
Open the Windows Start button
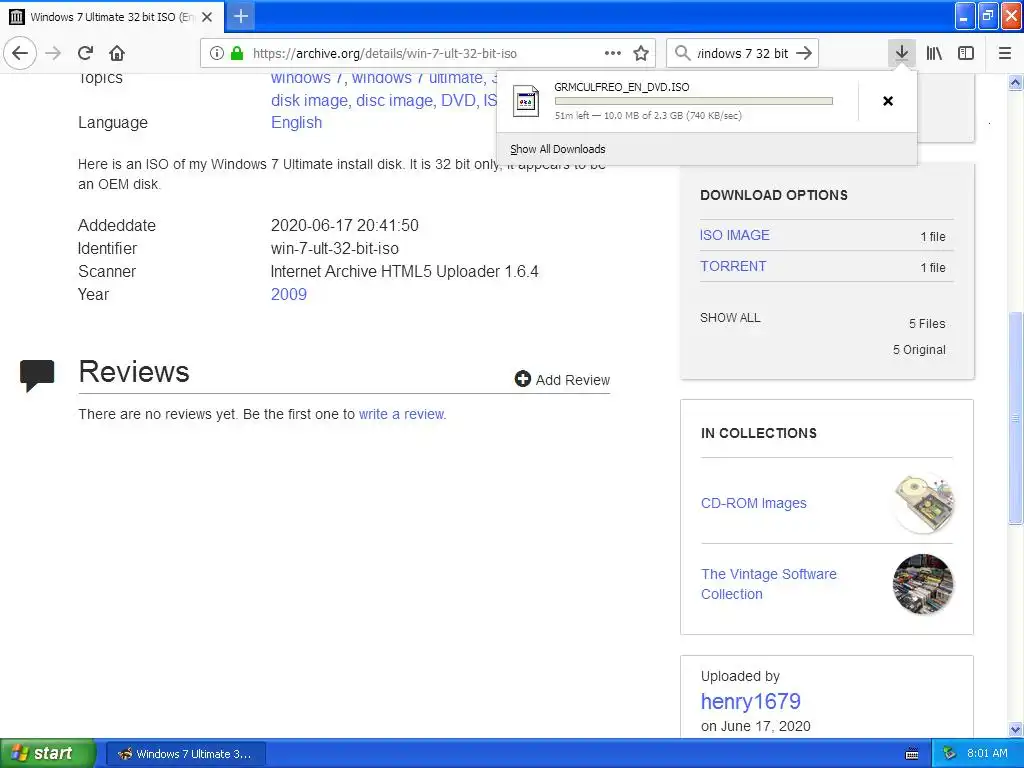click(x=48, y=753)
